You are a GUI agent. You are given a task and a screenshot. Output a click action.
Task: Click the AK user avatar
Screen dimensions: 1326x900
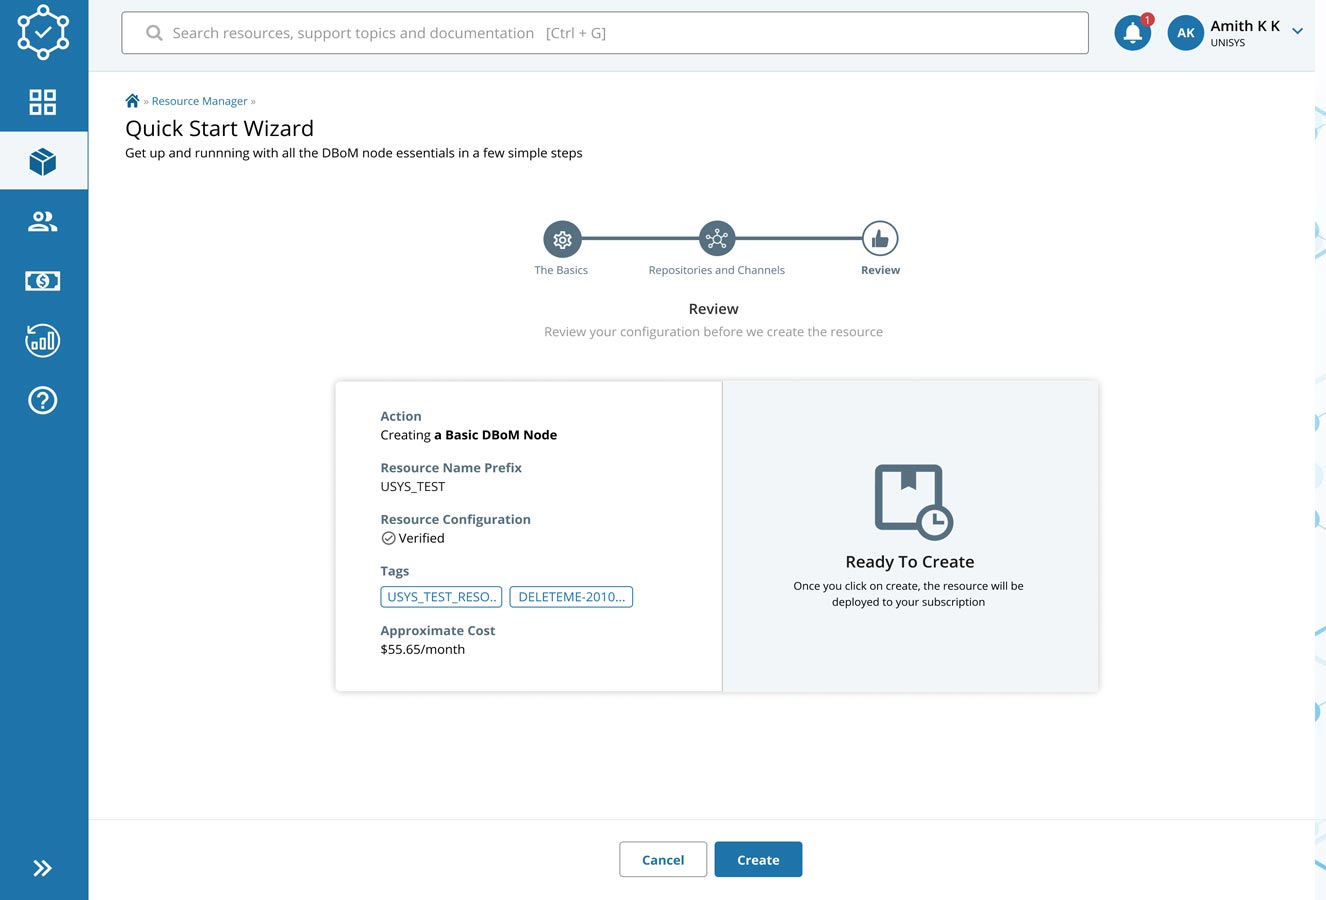pos(1185,33)
